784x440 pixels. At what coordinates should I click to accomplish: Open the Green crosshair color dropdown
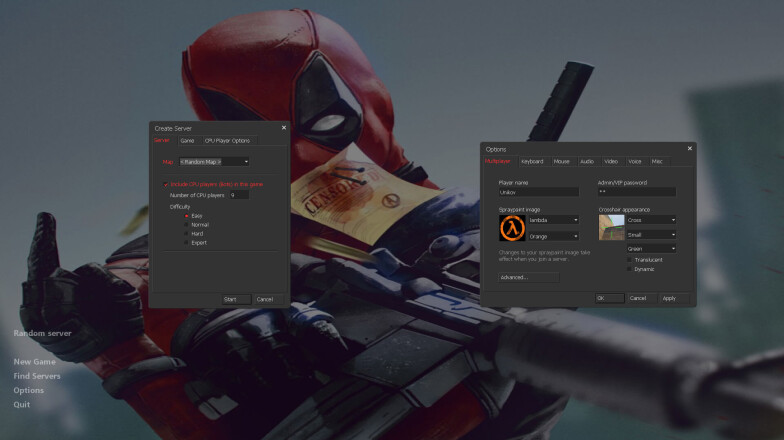pyautogui.click(x=652, y=248)
